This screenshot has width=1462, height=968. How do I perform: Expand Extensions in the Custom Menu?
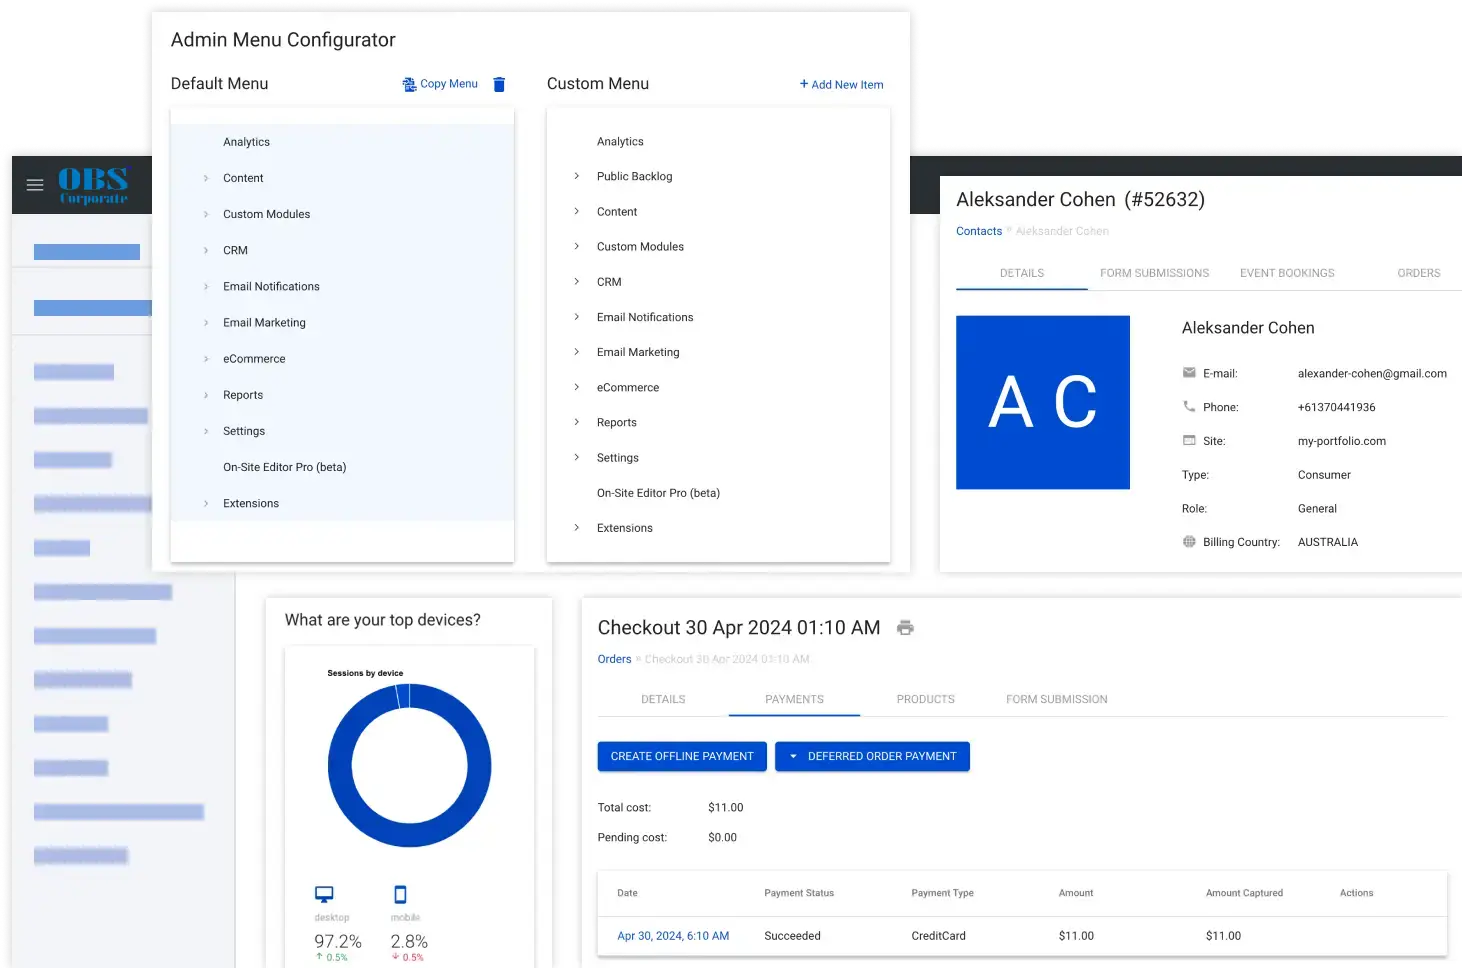click(x=577, y=528)
